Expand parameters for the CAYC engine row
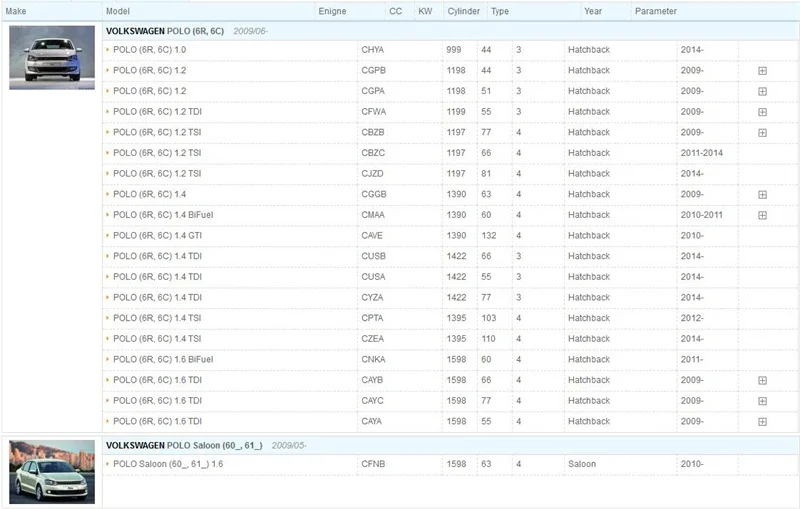Viewport: 800px width, 509px height. pyautogui.click(x=762, y=401)
